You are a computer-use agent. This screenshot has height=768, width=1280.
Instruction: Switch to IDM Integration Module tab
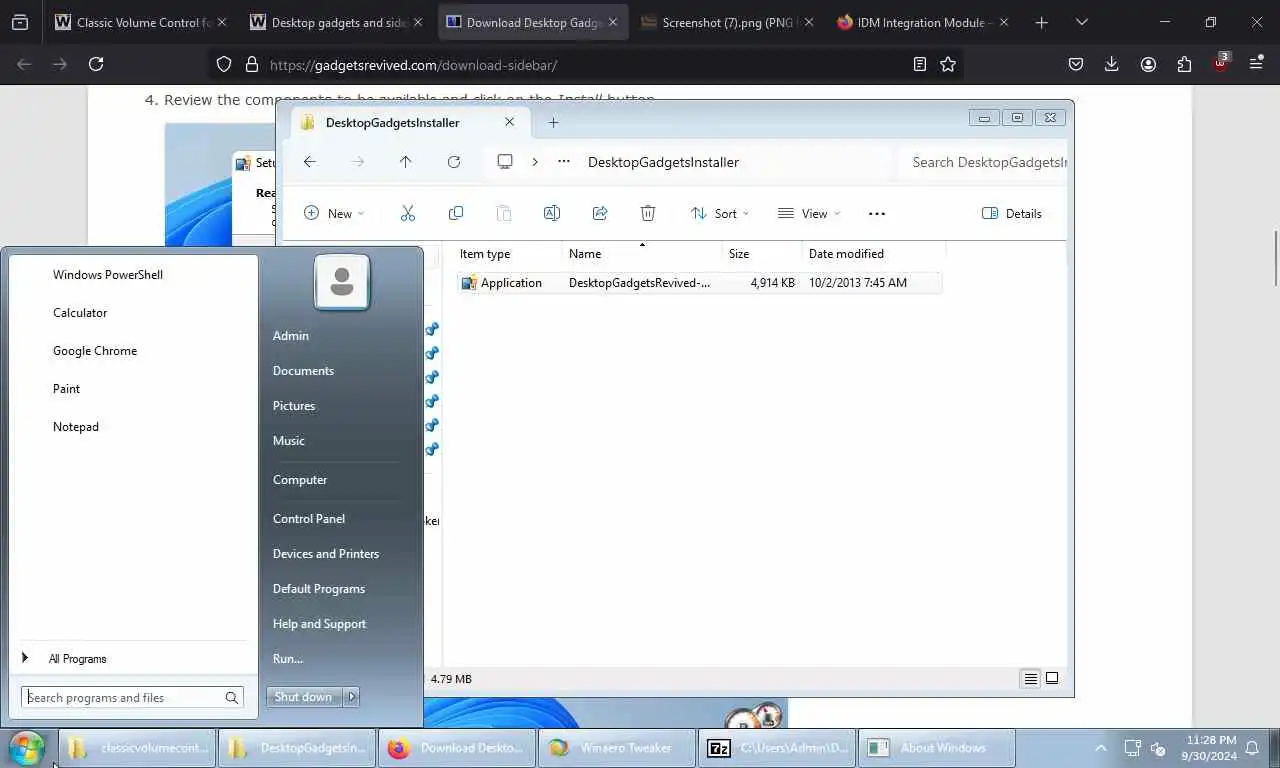click(x=921, y=22)
